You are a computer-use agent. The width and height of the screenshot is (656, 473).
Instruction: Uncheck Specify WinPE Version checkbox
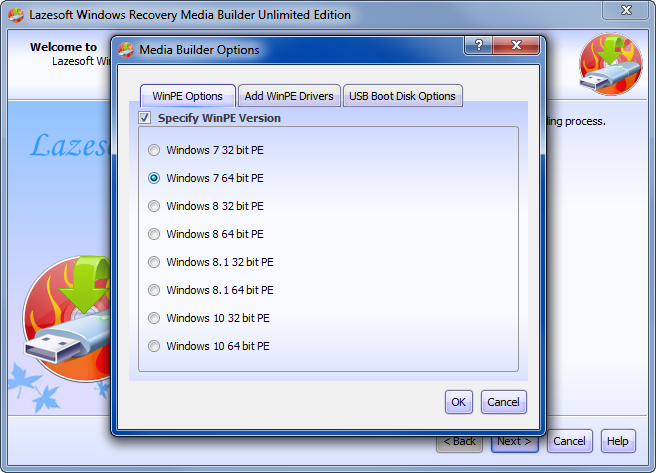pos(145,118)
